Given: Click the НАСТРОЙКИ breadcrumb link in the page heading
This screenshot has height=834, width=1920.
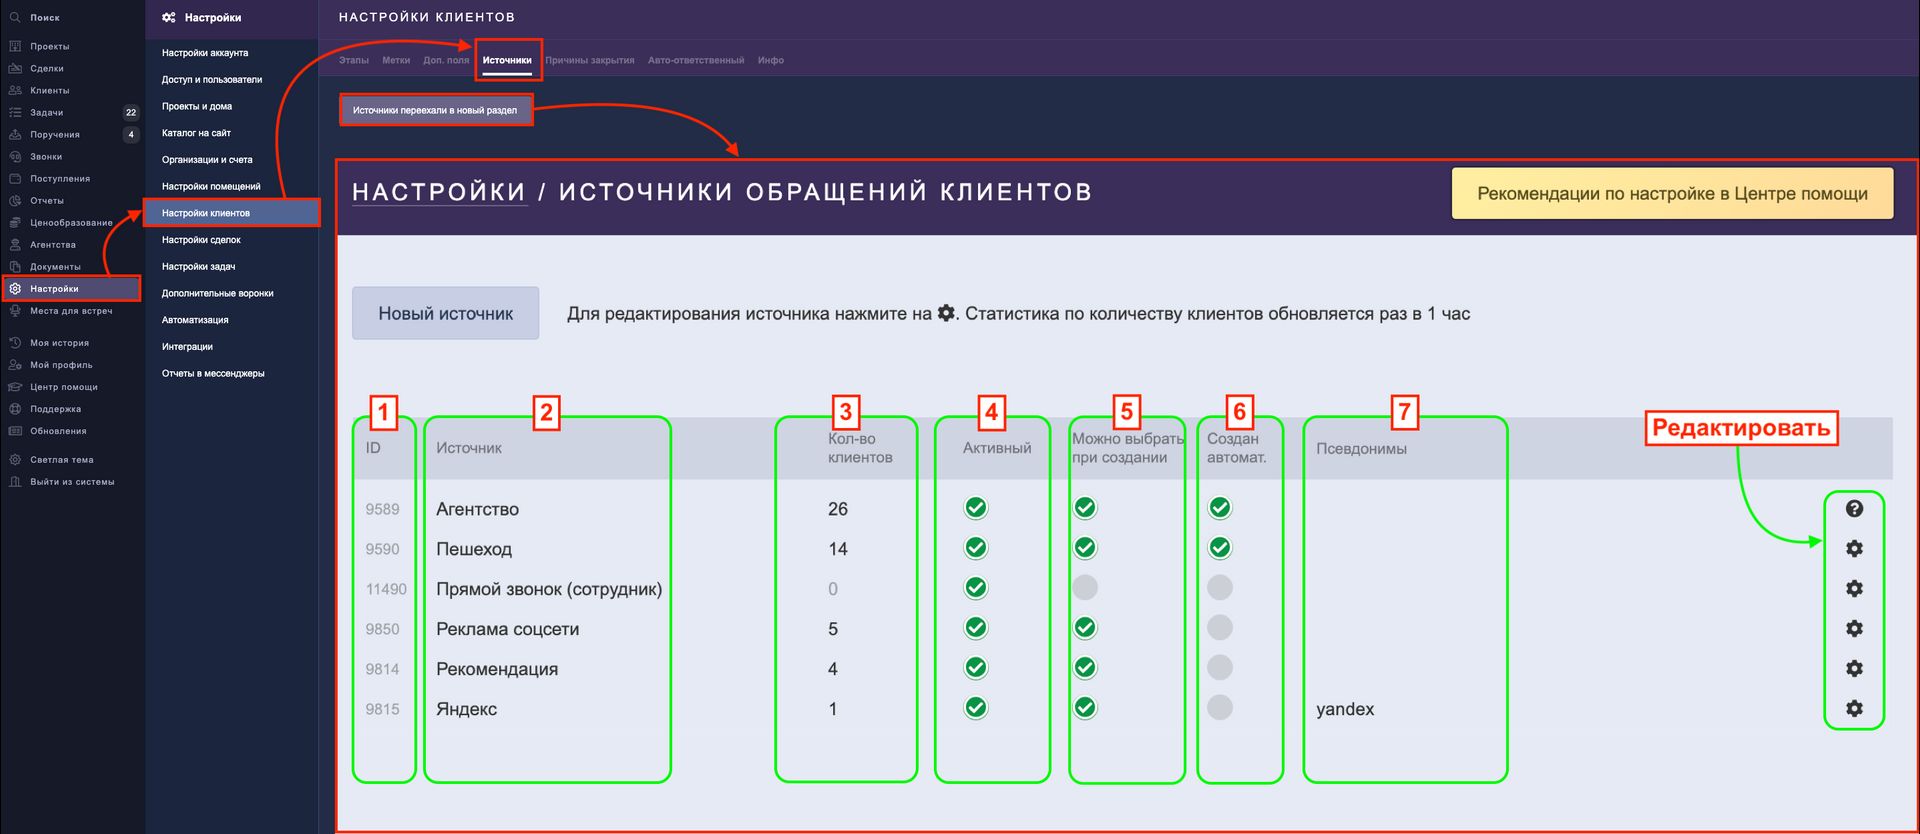Looking at the screenshot, I should click(439, 192).
